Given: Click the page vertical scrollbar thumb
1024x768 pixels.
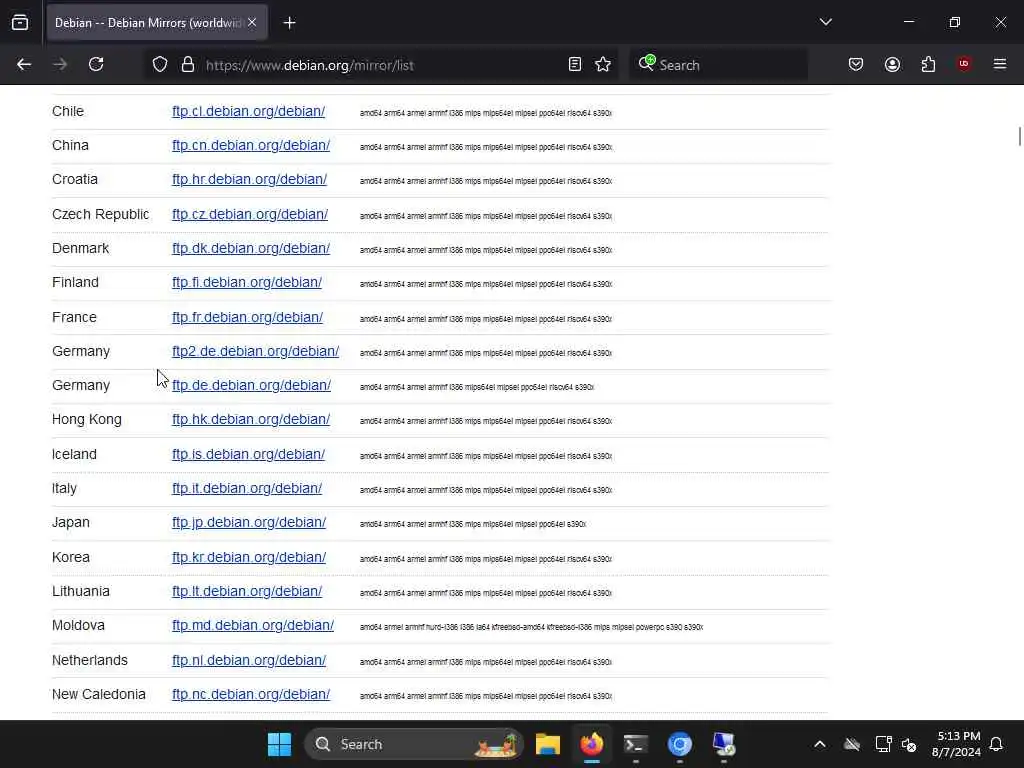Looking at the screenshot, I should tap(1019, 137).
